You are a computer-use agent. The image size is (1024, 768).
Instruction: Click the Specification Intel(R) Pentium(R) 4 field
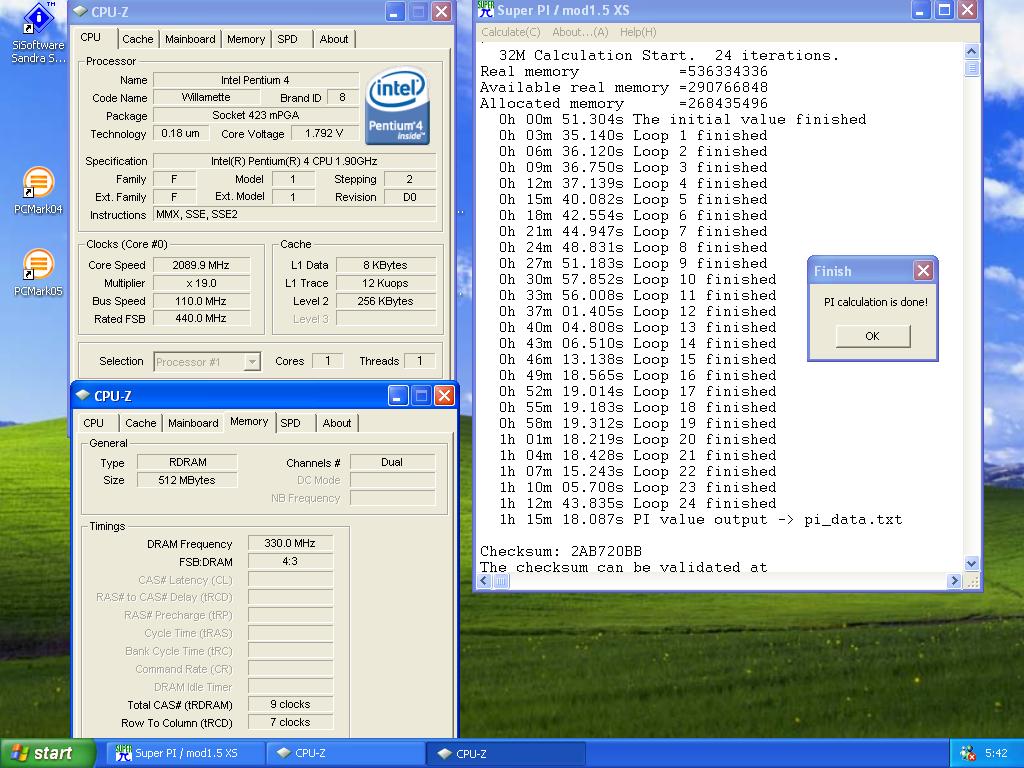point(295,161)
